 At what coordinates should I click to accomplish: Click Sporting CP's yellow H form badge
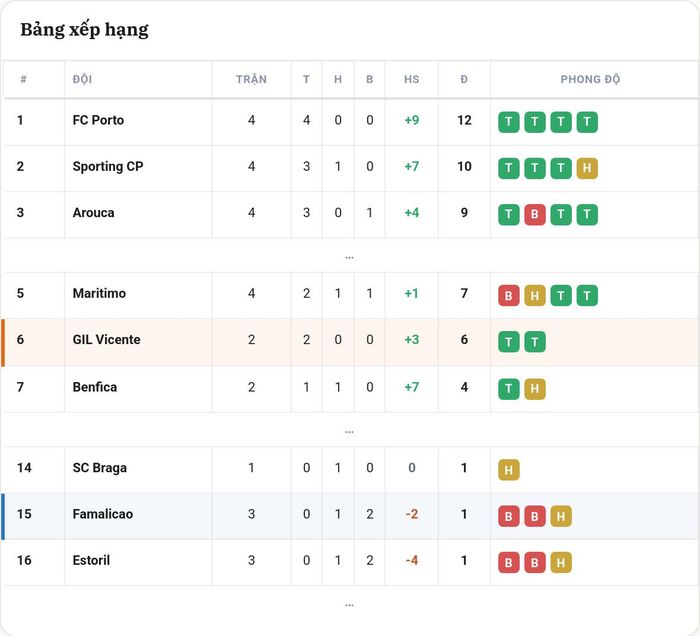pos(587,168)
